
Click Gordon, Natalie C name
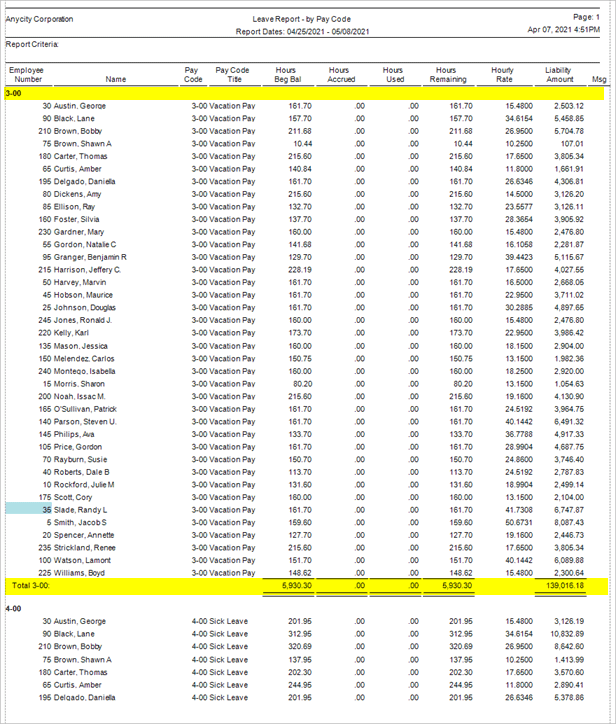click(x=85, y=244)
